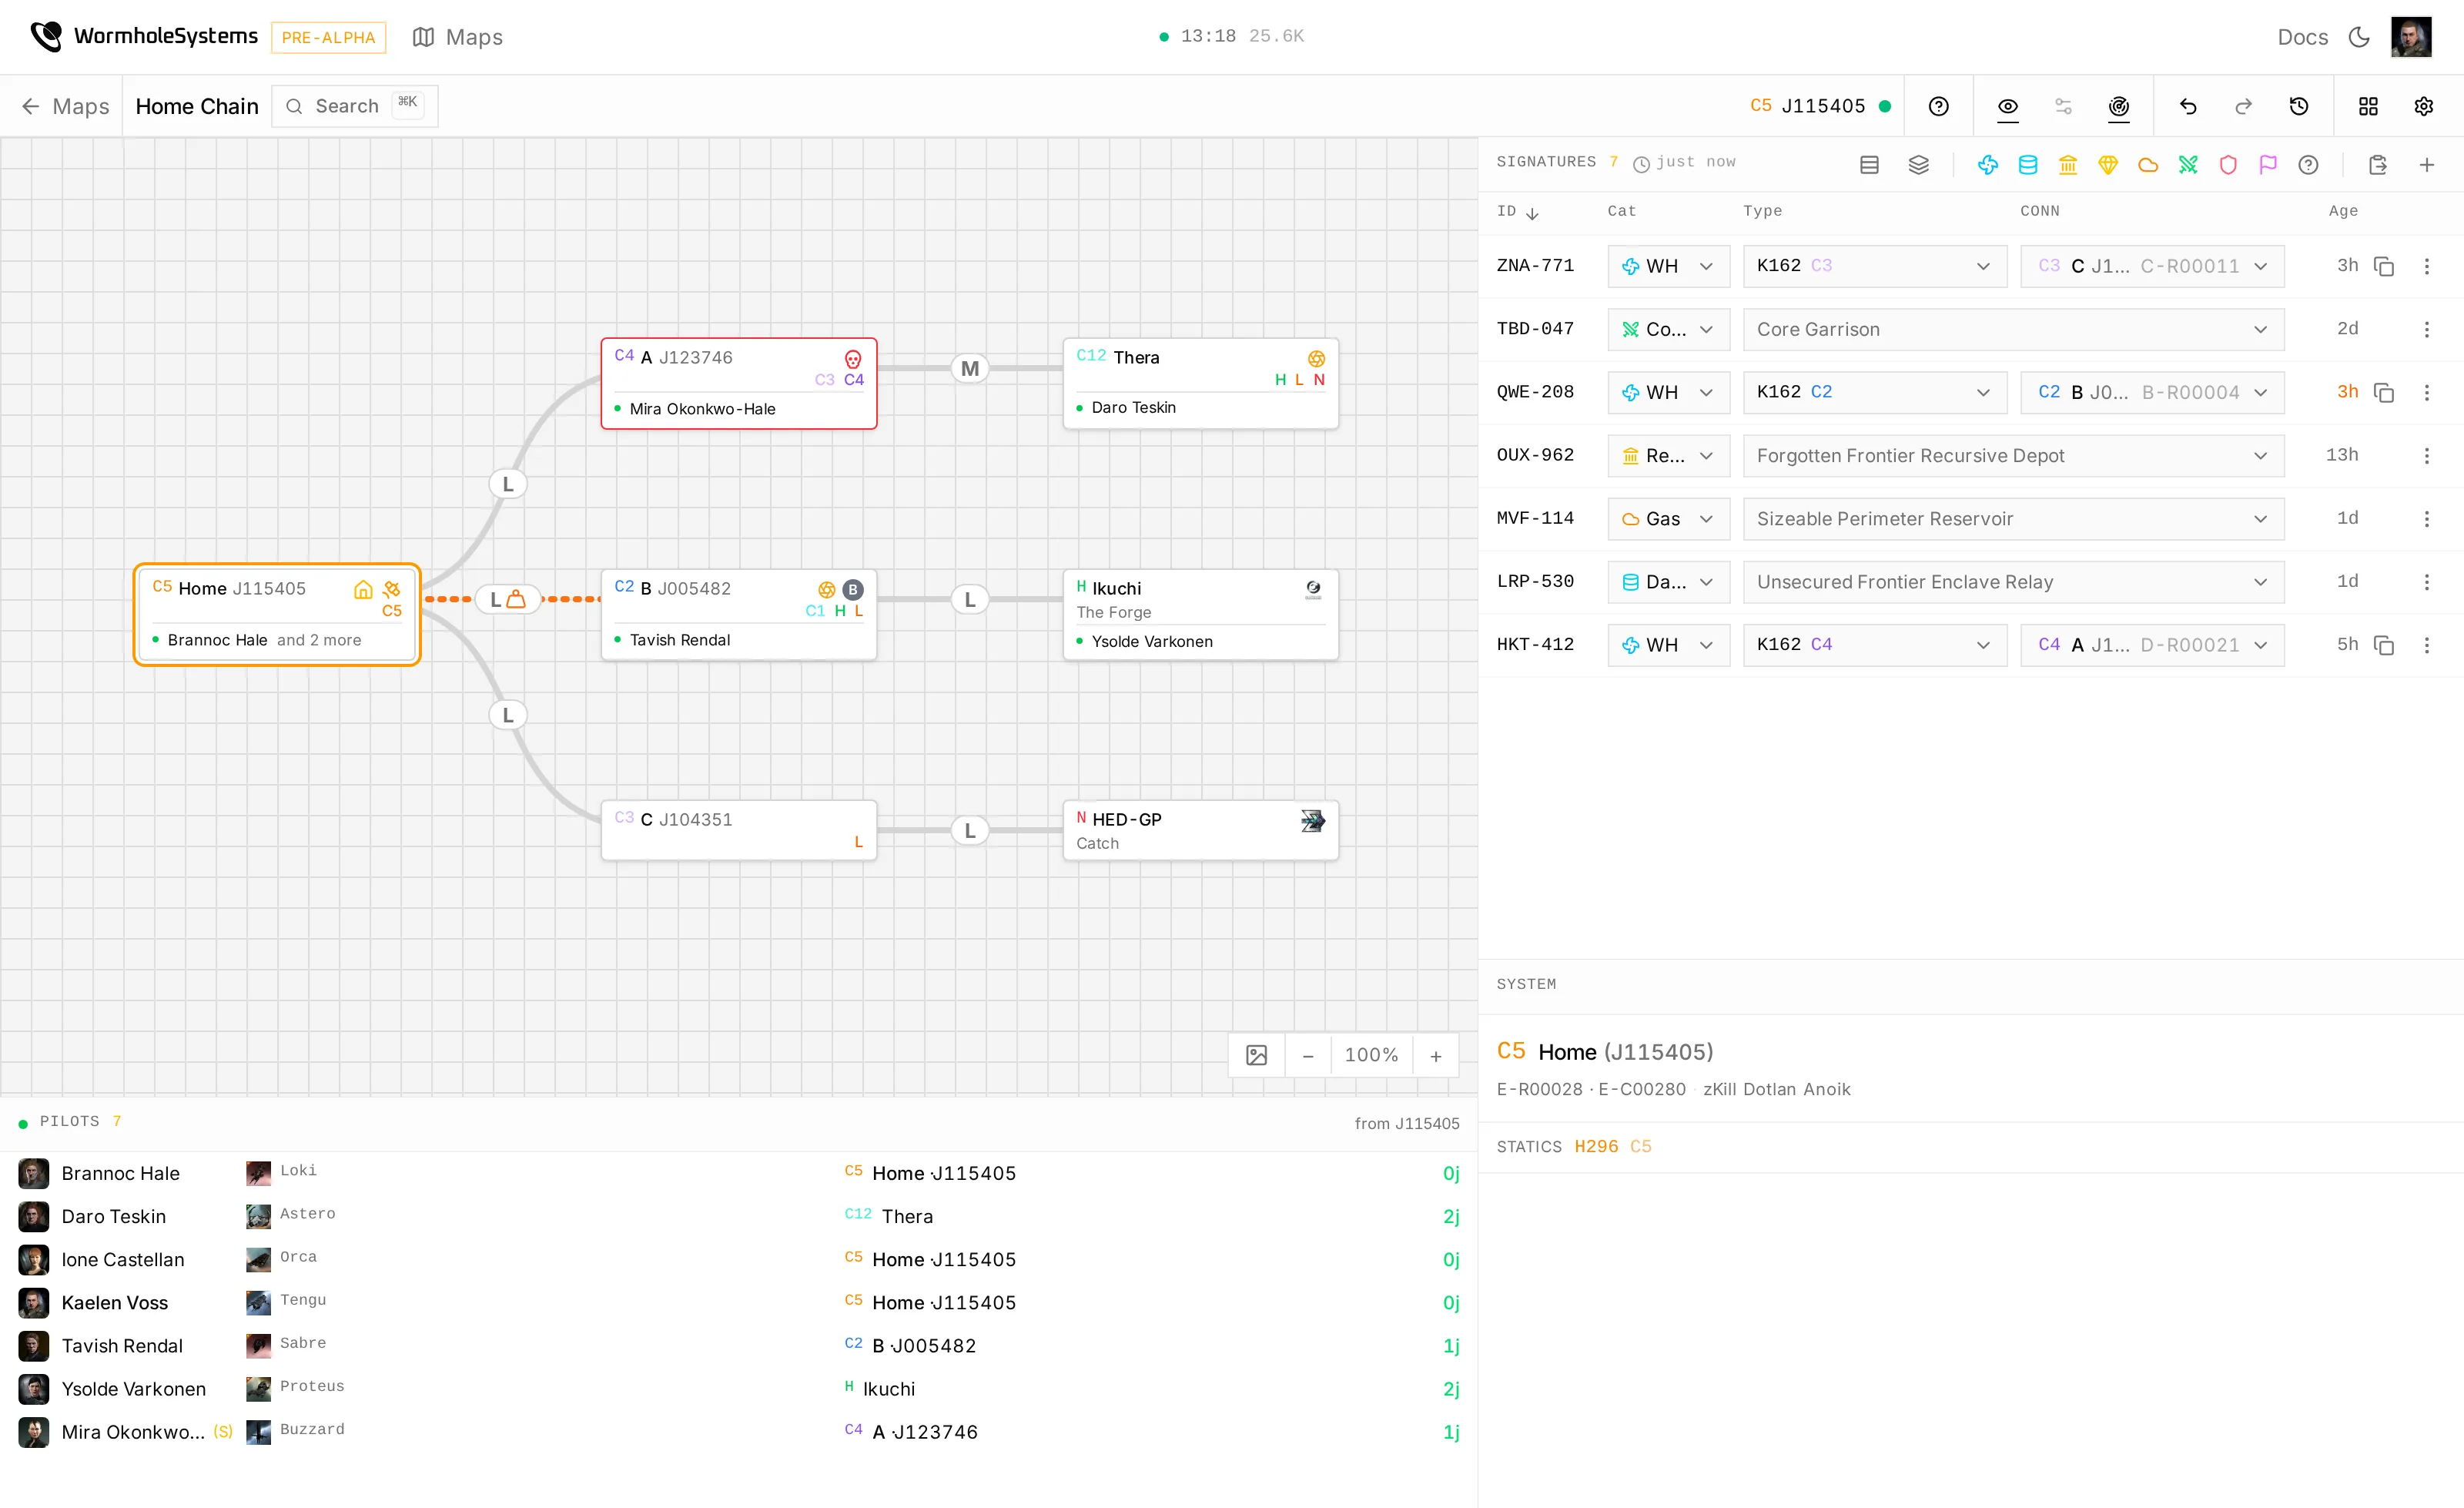
Task: Click the layers stack icon in signatures
Action: click(1918, 165)
